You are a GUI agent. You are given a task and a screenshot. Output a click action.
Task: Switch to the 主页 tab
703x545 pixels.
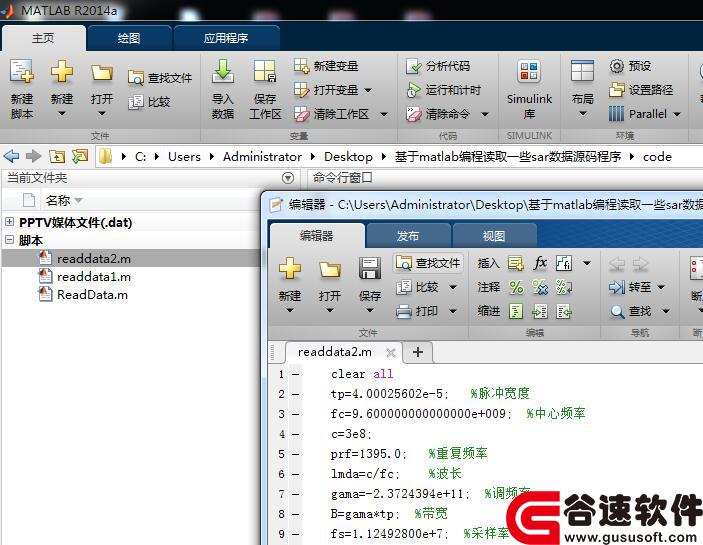pyautogui.click(x=43, y=38)
